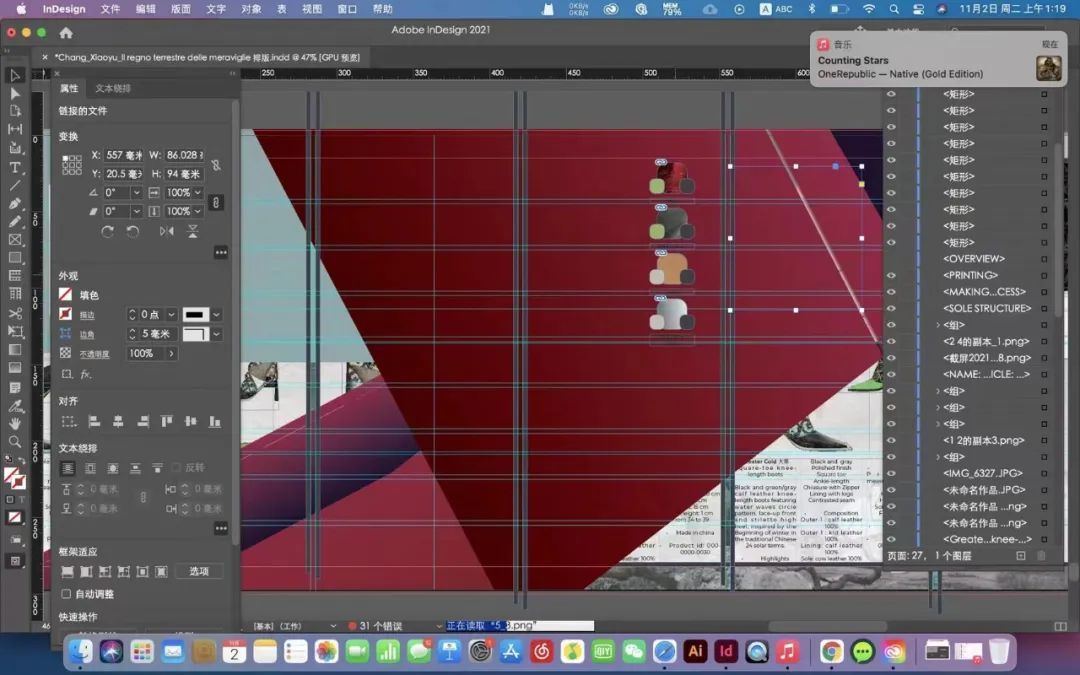Click the 选项 button in 框架适应
Image resolution: width=1080 pixels, height=675 pixels.
pos(199,572)
